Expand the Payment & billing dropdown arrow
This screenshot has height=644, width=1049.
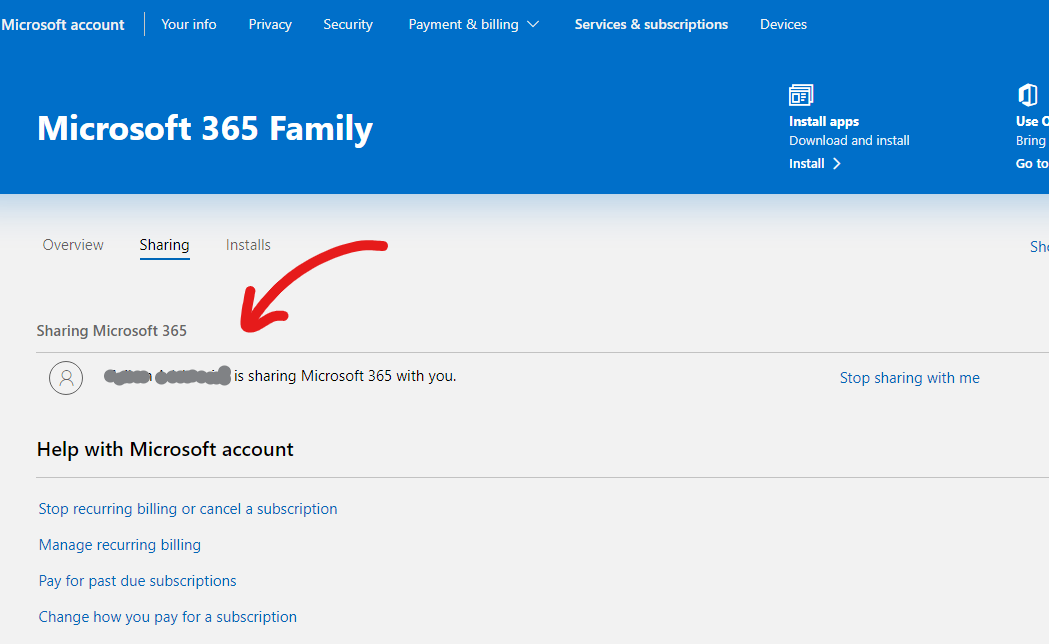pos(533,25)
